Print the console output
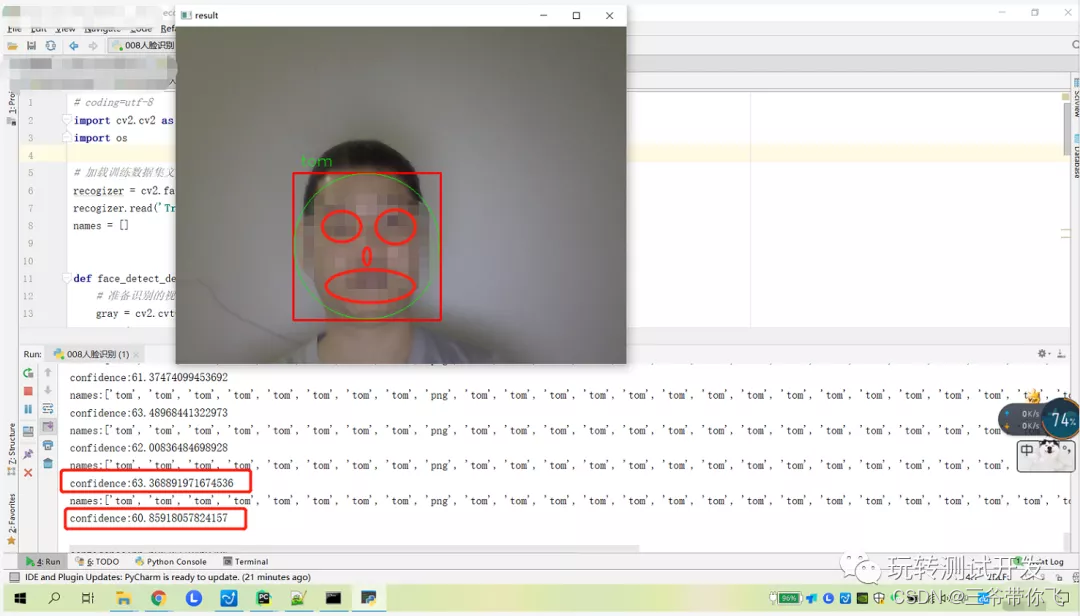Screen dimensions: 1080x616 48,445
